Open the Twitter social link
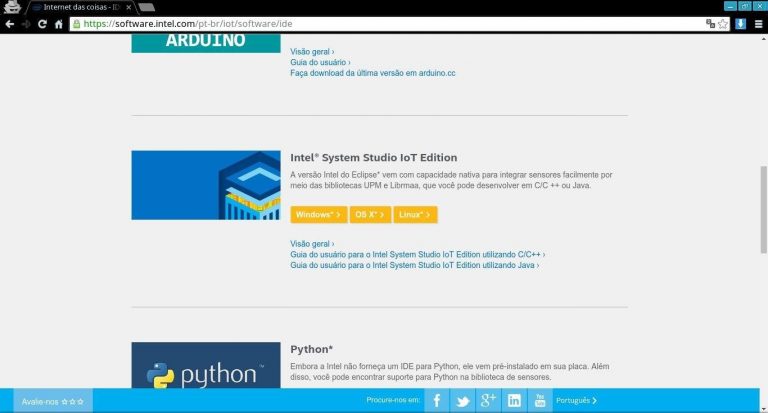 [462, 400]
